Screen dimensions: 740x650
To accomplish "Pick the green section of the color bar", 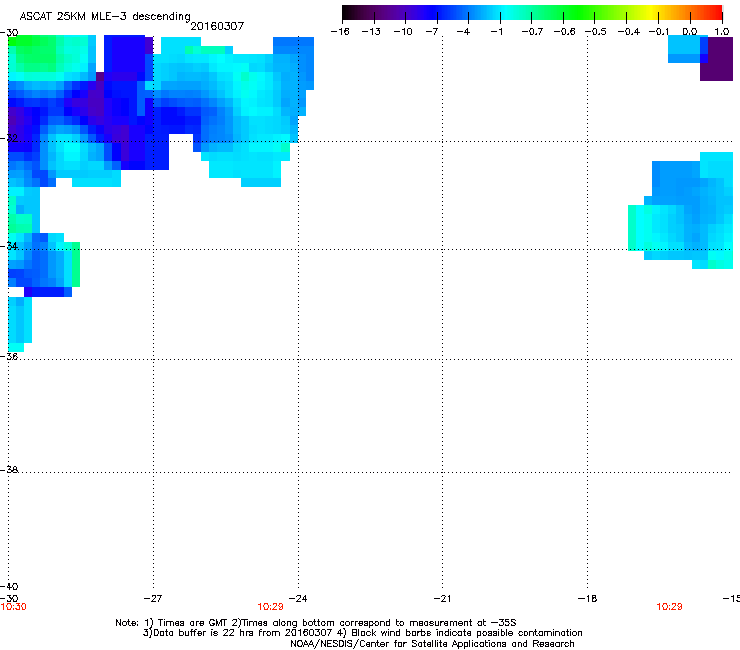I will tap(580, 12).
